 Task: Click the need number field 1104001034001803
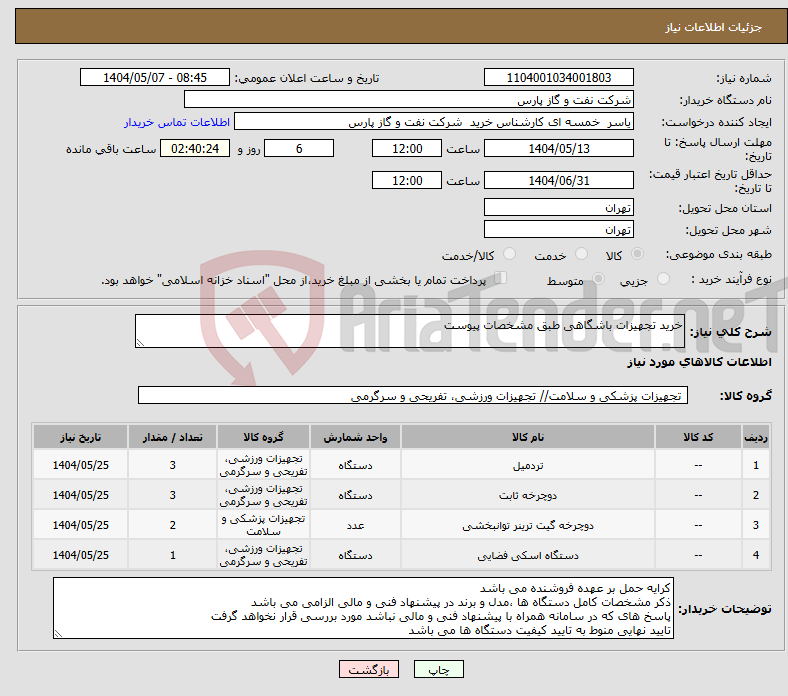click(x=559, y=77)
